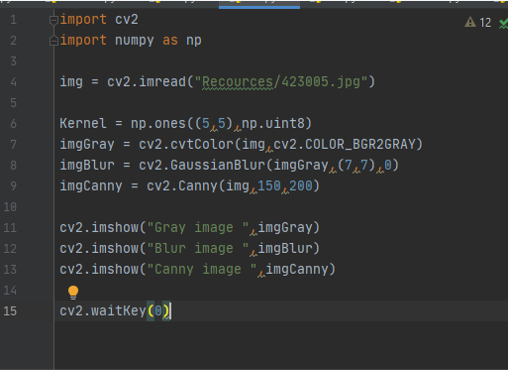Click "np.ones" on line 6
The height and width of the screenshot is (370, 508).
pos(158,124)
